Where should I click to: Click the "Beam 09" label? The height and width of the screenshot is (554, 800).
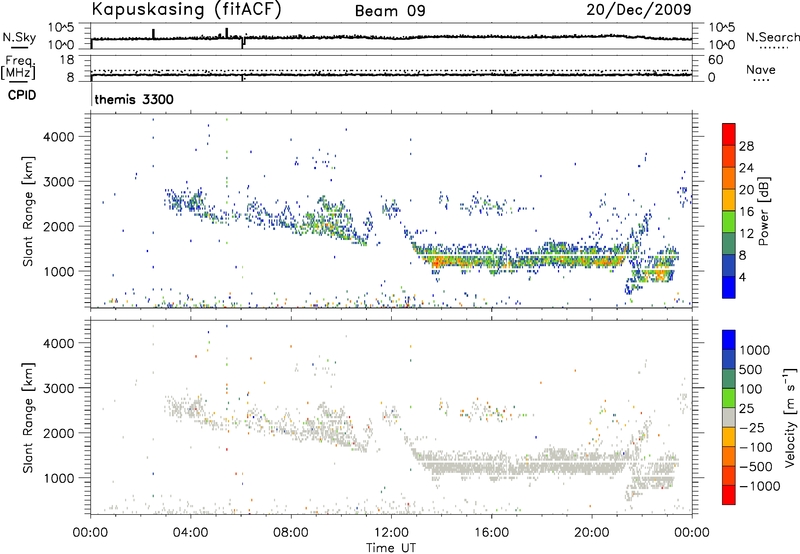point(390,11)
